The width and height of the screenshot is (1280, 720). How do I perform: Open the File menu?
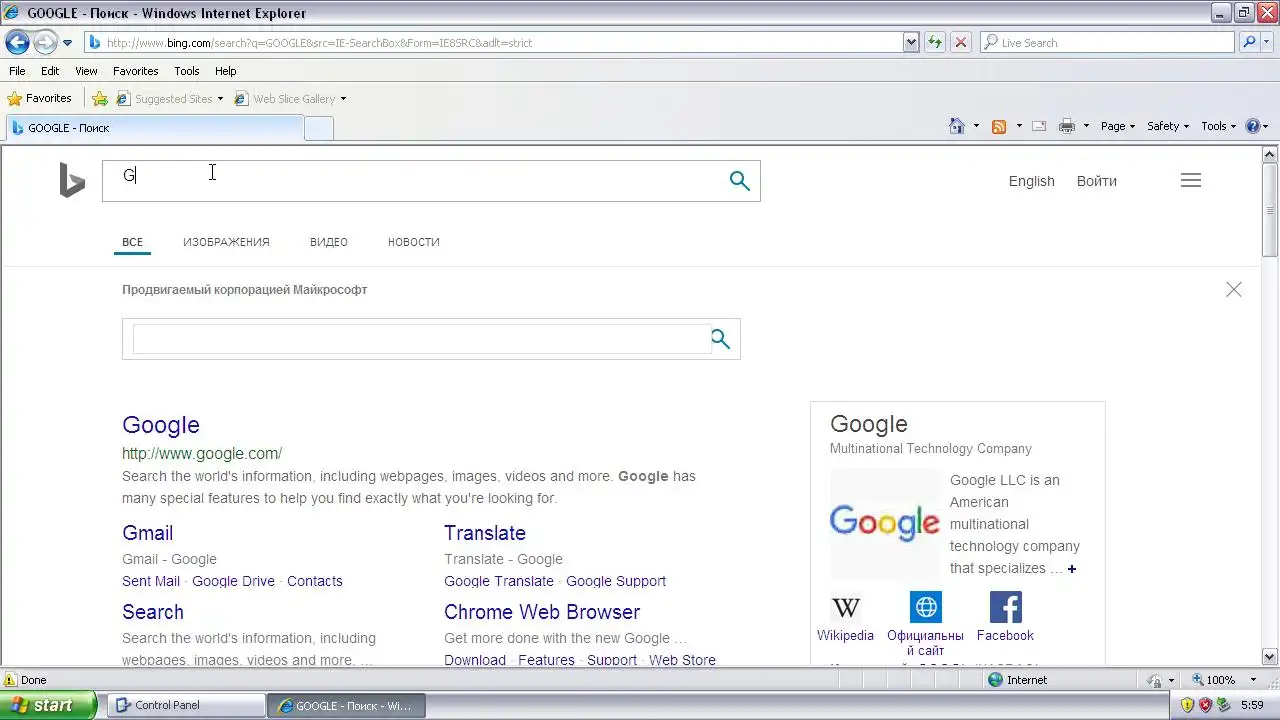pos(17,71)
